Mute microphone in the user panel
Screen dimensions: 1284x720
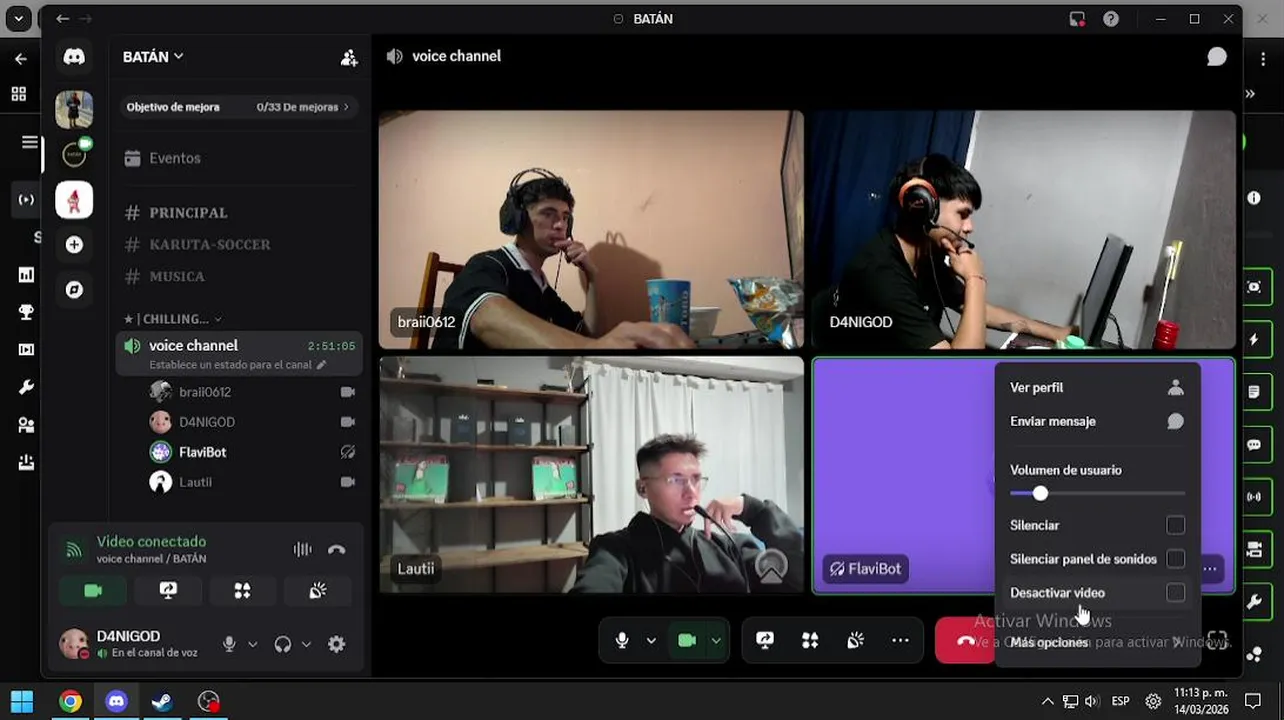pyautogui.click(x=229, y=644)
